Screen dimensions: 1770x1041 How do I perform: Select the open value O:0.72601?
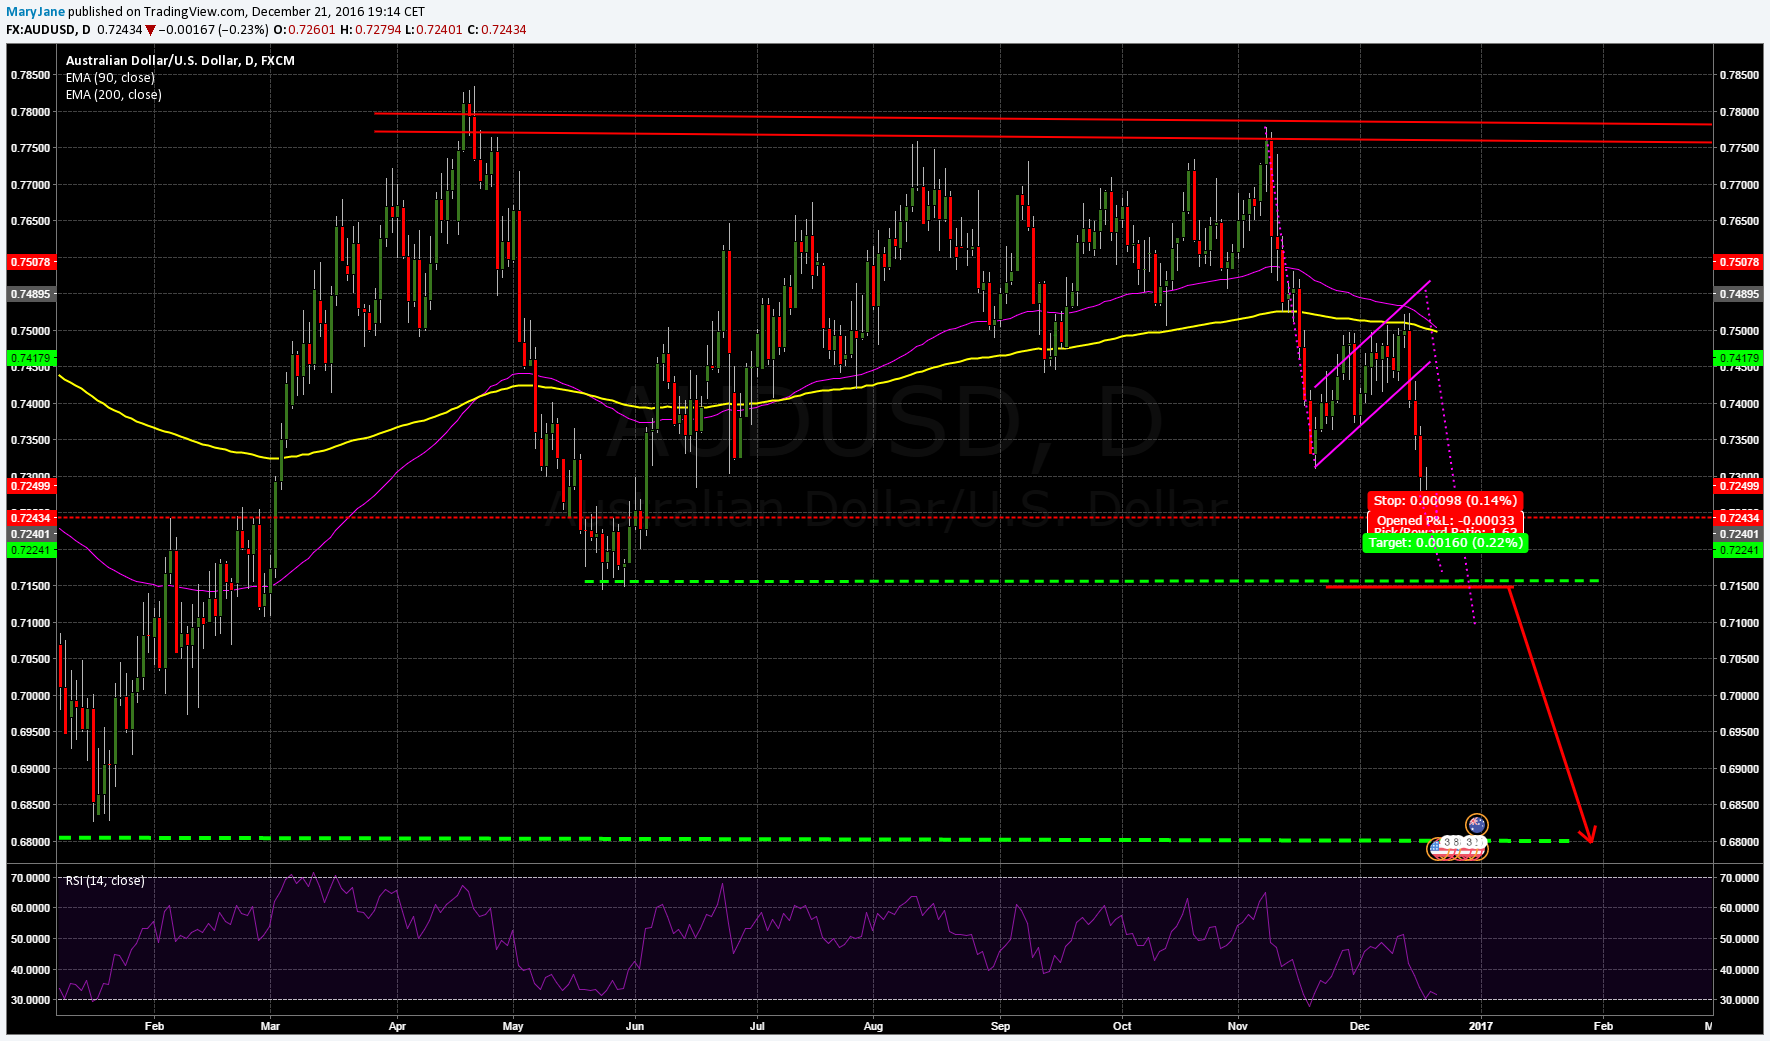305,30
